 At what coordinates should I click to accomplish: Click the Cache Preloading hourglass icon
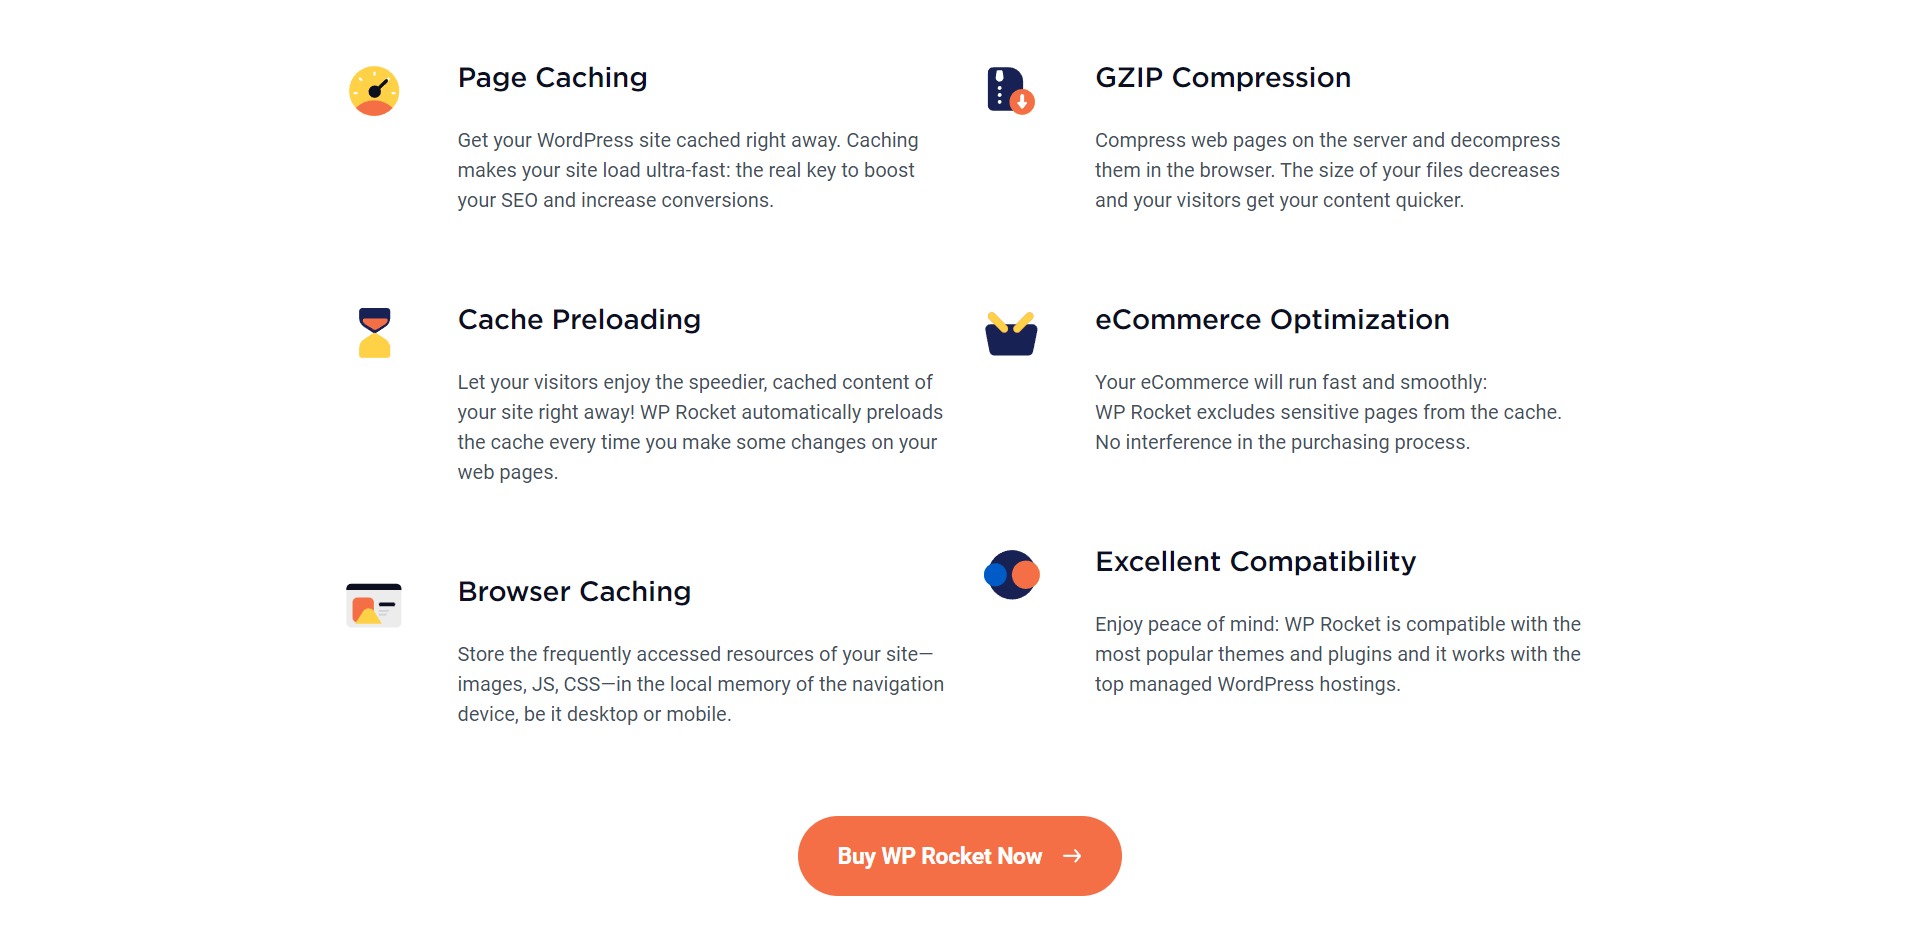[374, 333]
